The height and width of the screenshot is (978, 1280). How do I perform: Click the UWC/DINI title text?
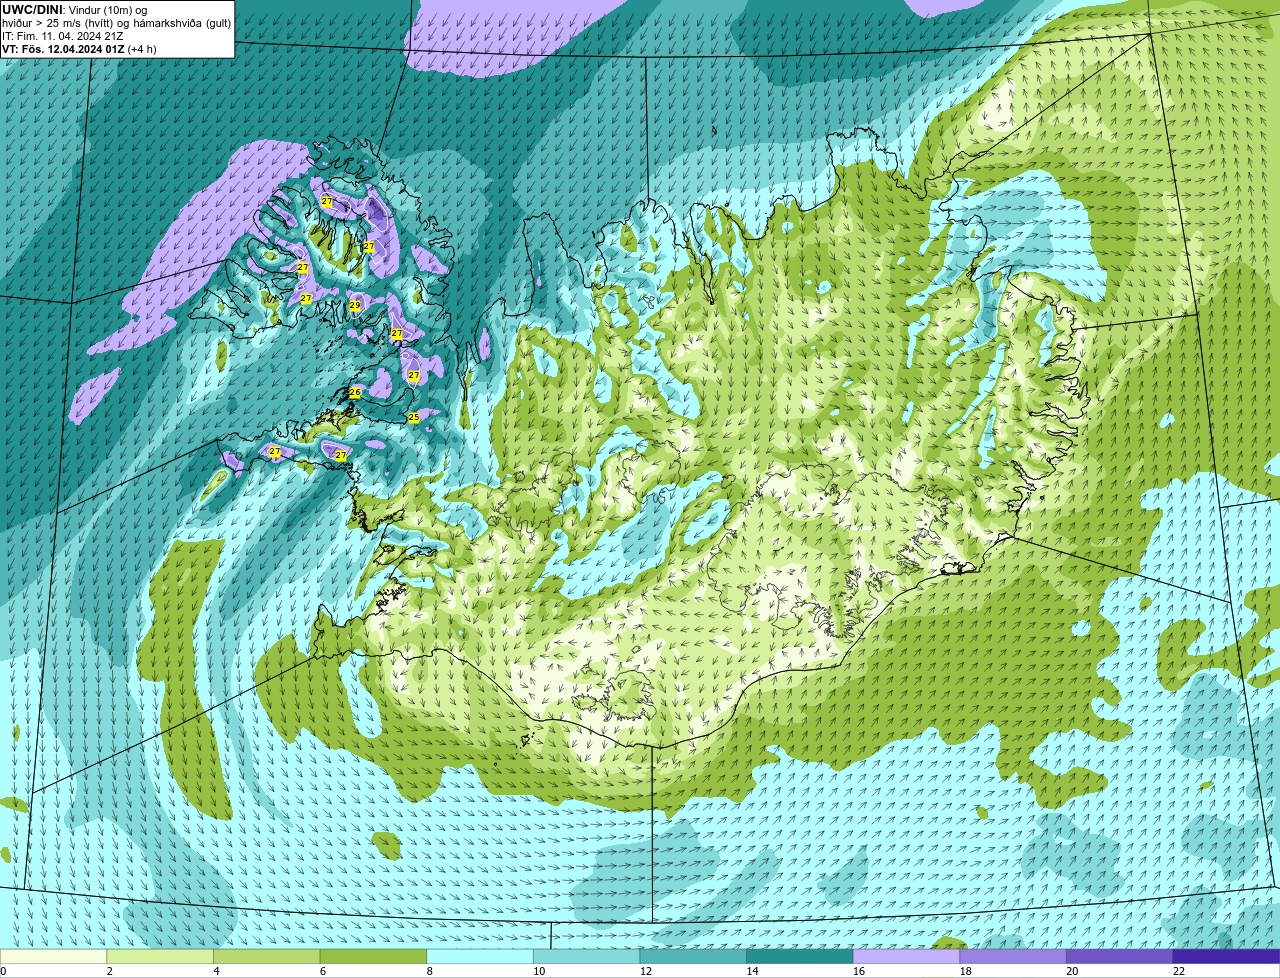32,9
